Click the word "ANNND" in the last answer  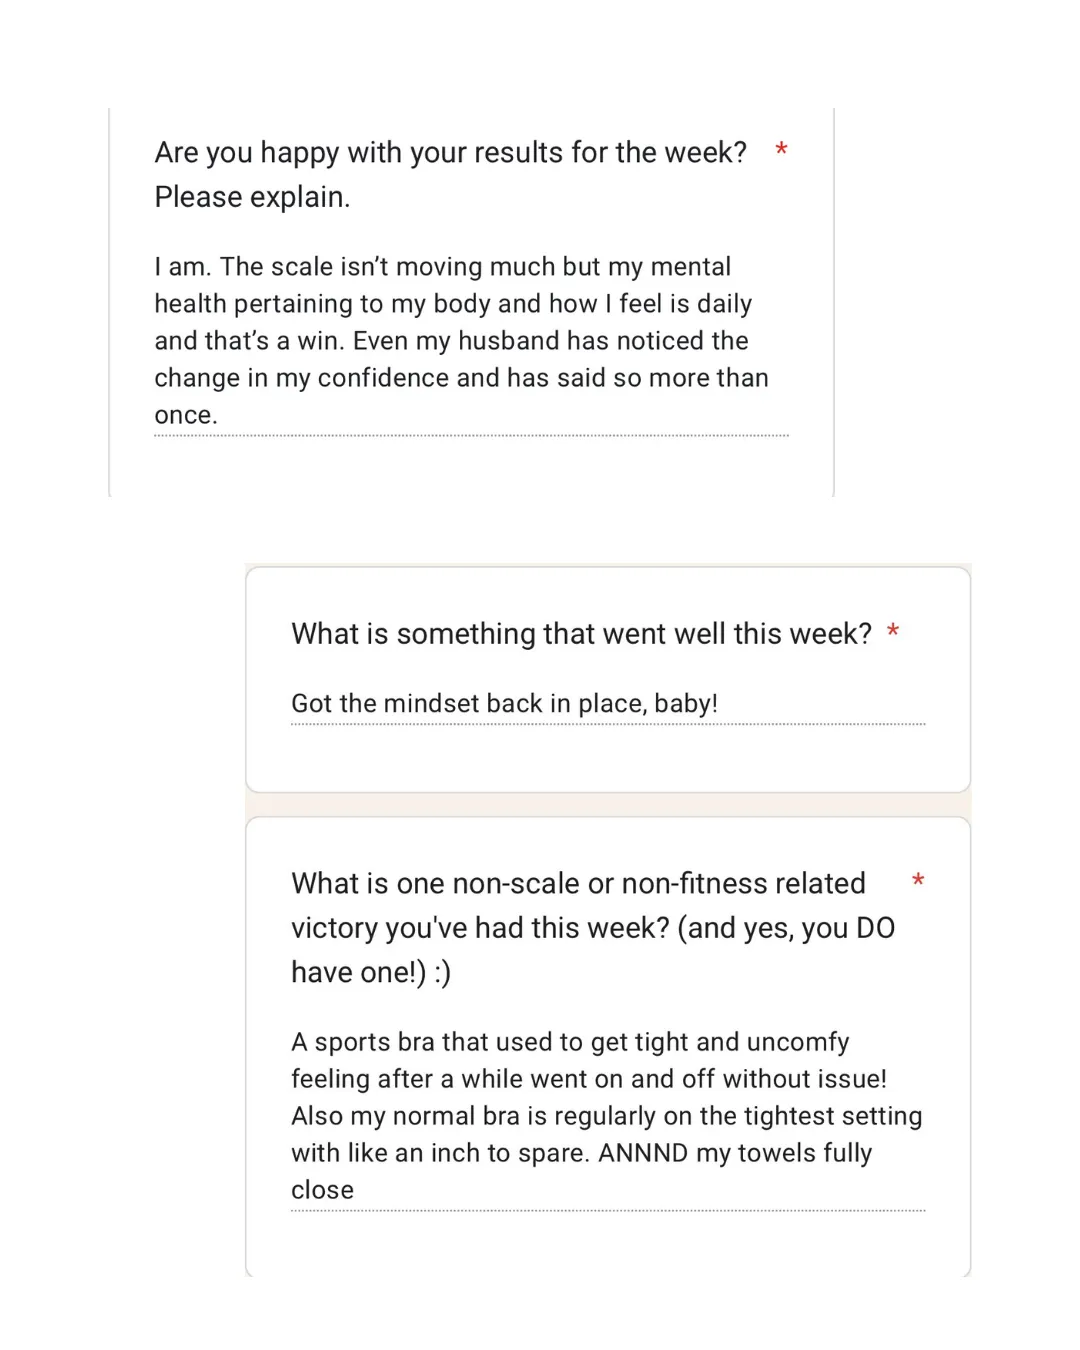(x=643, y=1153)
